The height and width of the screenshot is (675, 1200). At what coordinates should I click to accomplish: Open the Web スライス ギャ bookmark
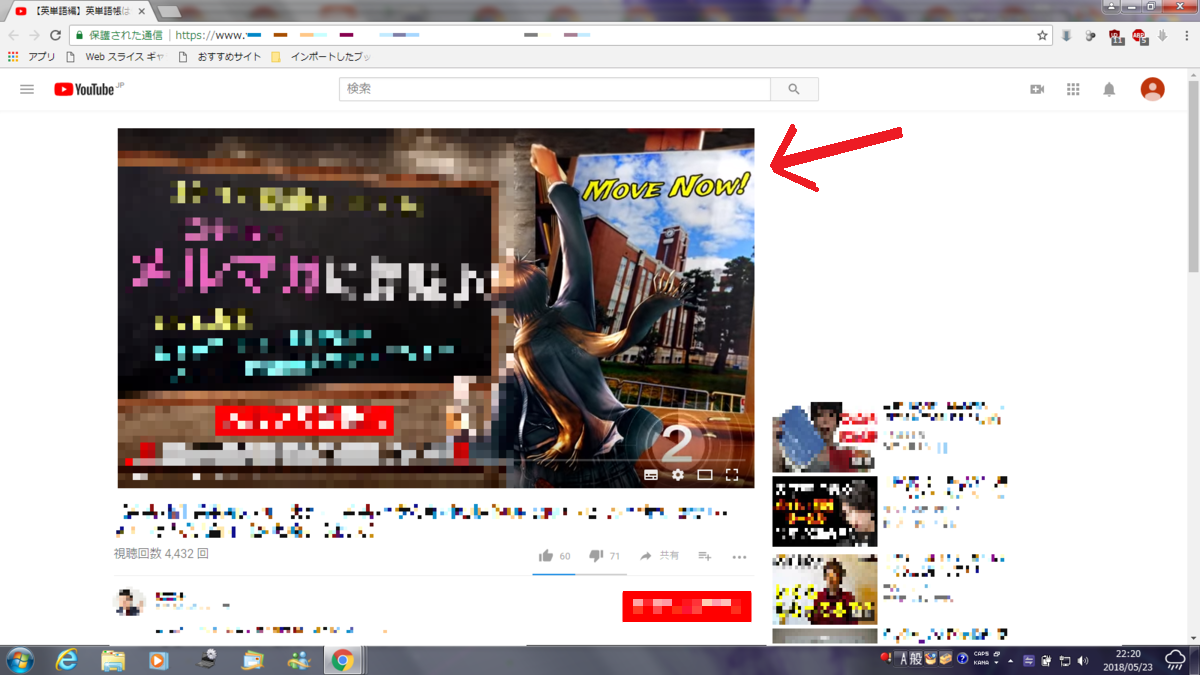[115, 57]
